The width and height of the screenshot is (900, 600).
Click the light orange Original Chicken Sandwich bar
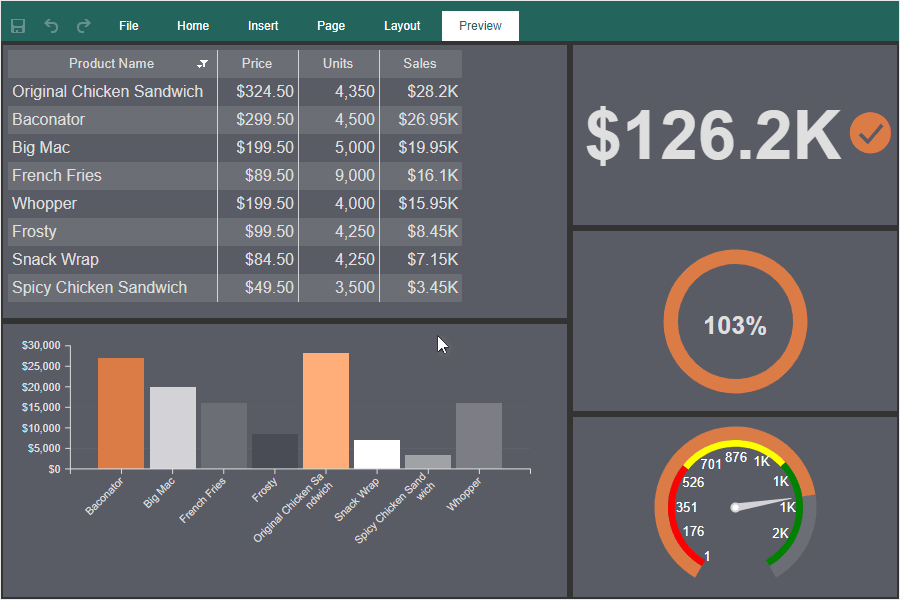pos(326,411)
